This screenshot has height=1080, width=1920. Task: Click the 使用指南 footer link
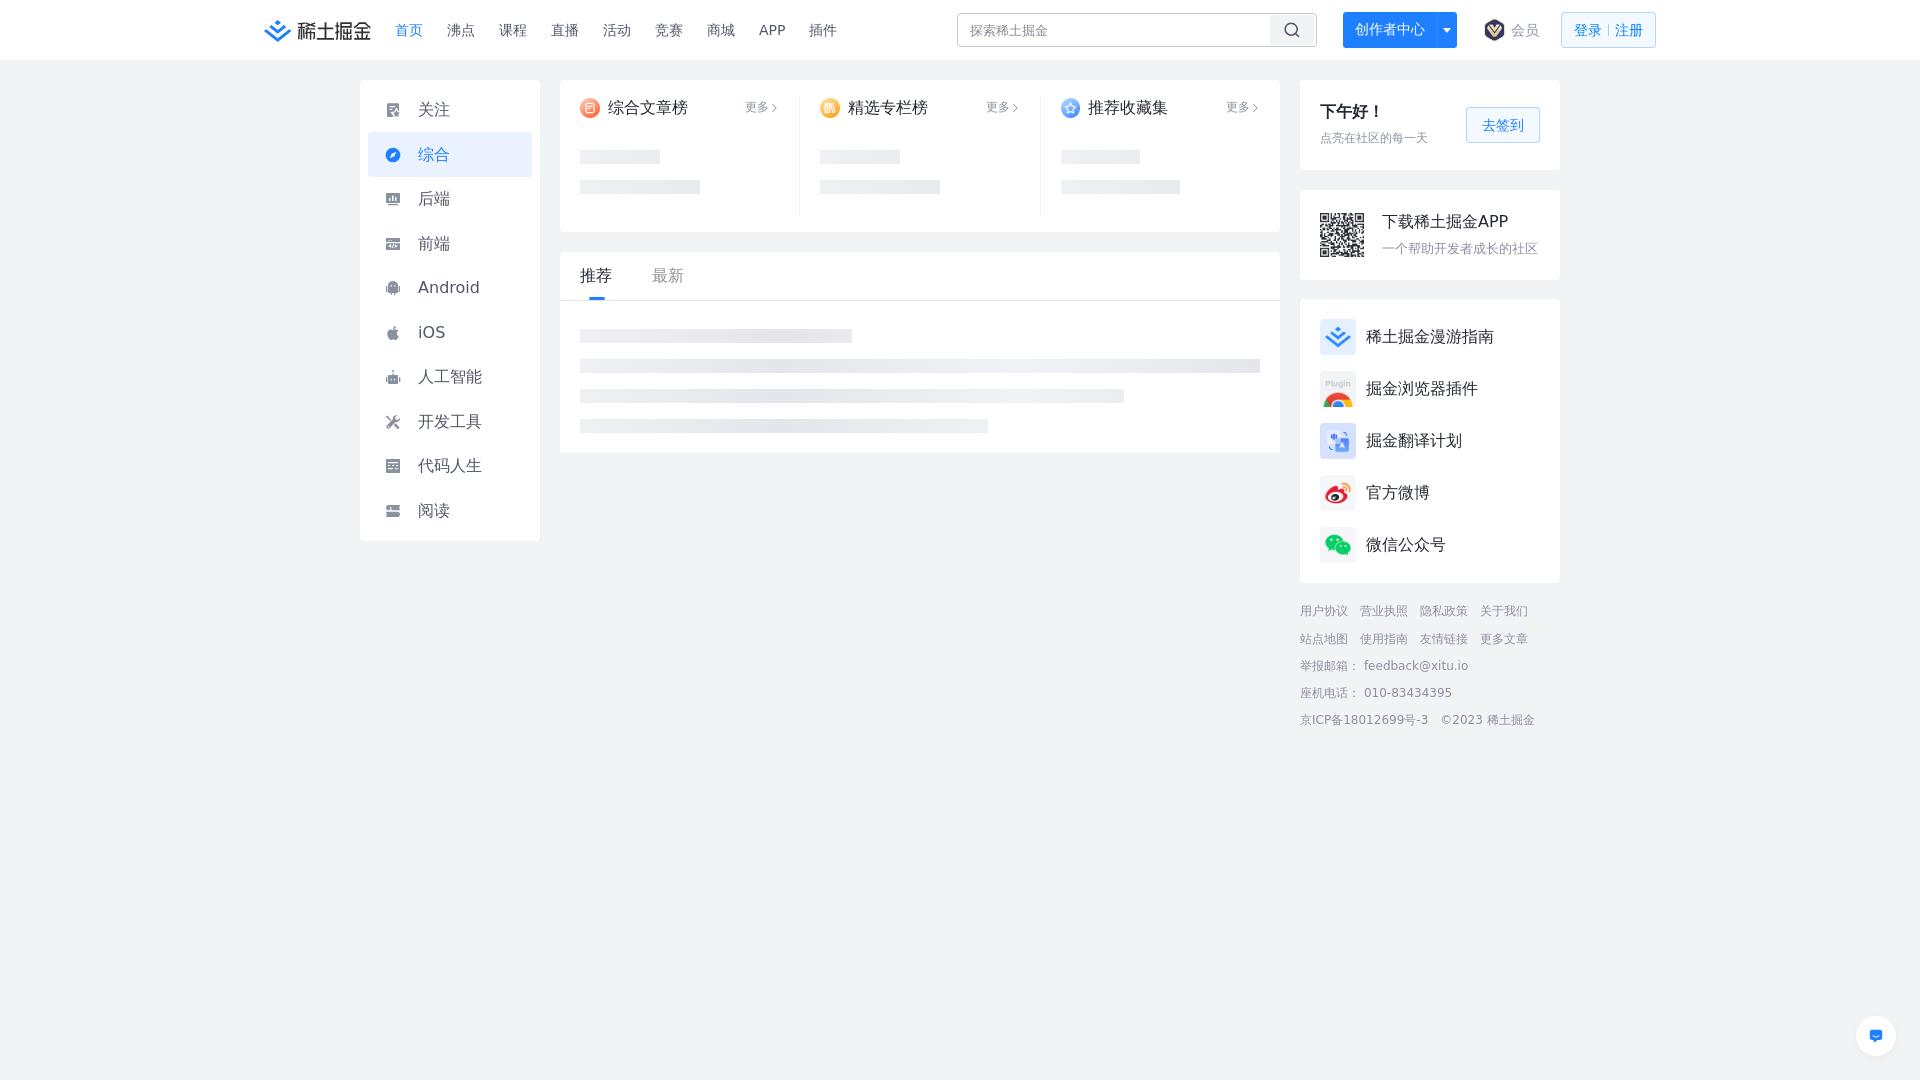tap(1384, 639)
